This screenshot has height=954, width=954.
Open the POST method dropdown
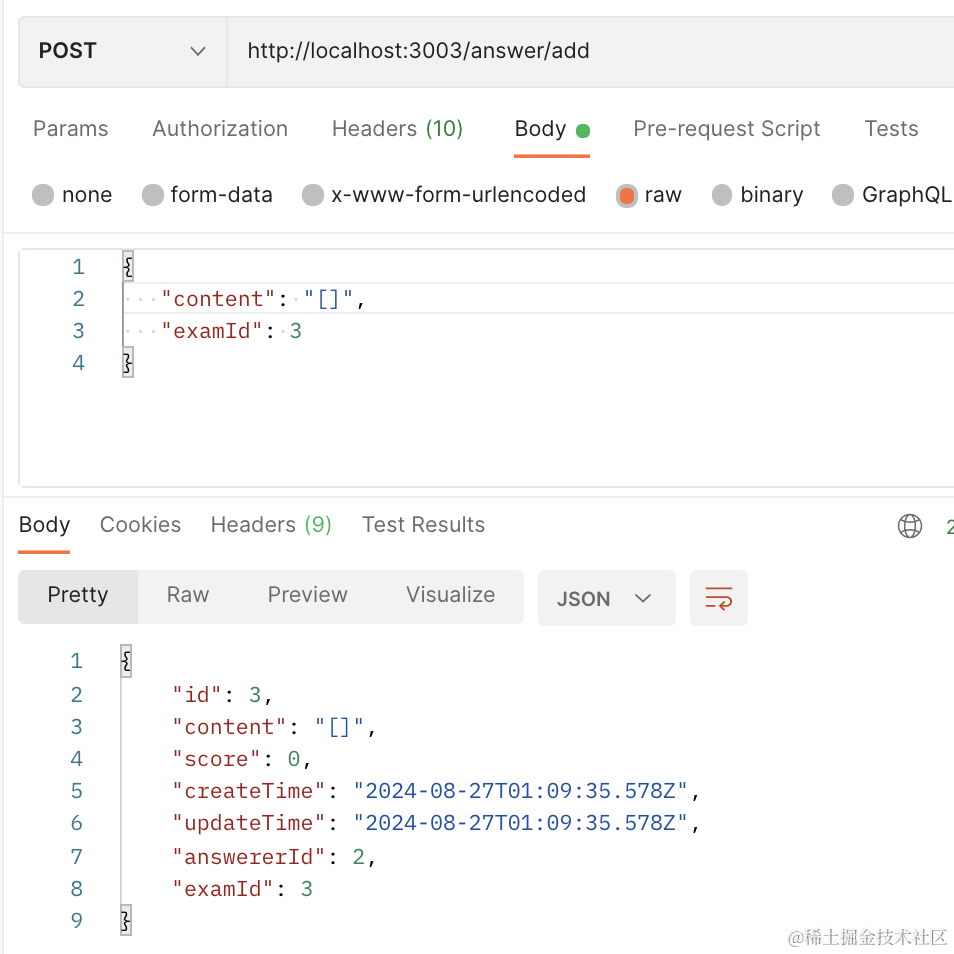coord(122,51)
